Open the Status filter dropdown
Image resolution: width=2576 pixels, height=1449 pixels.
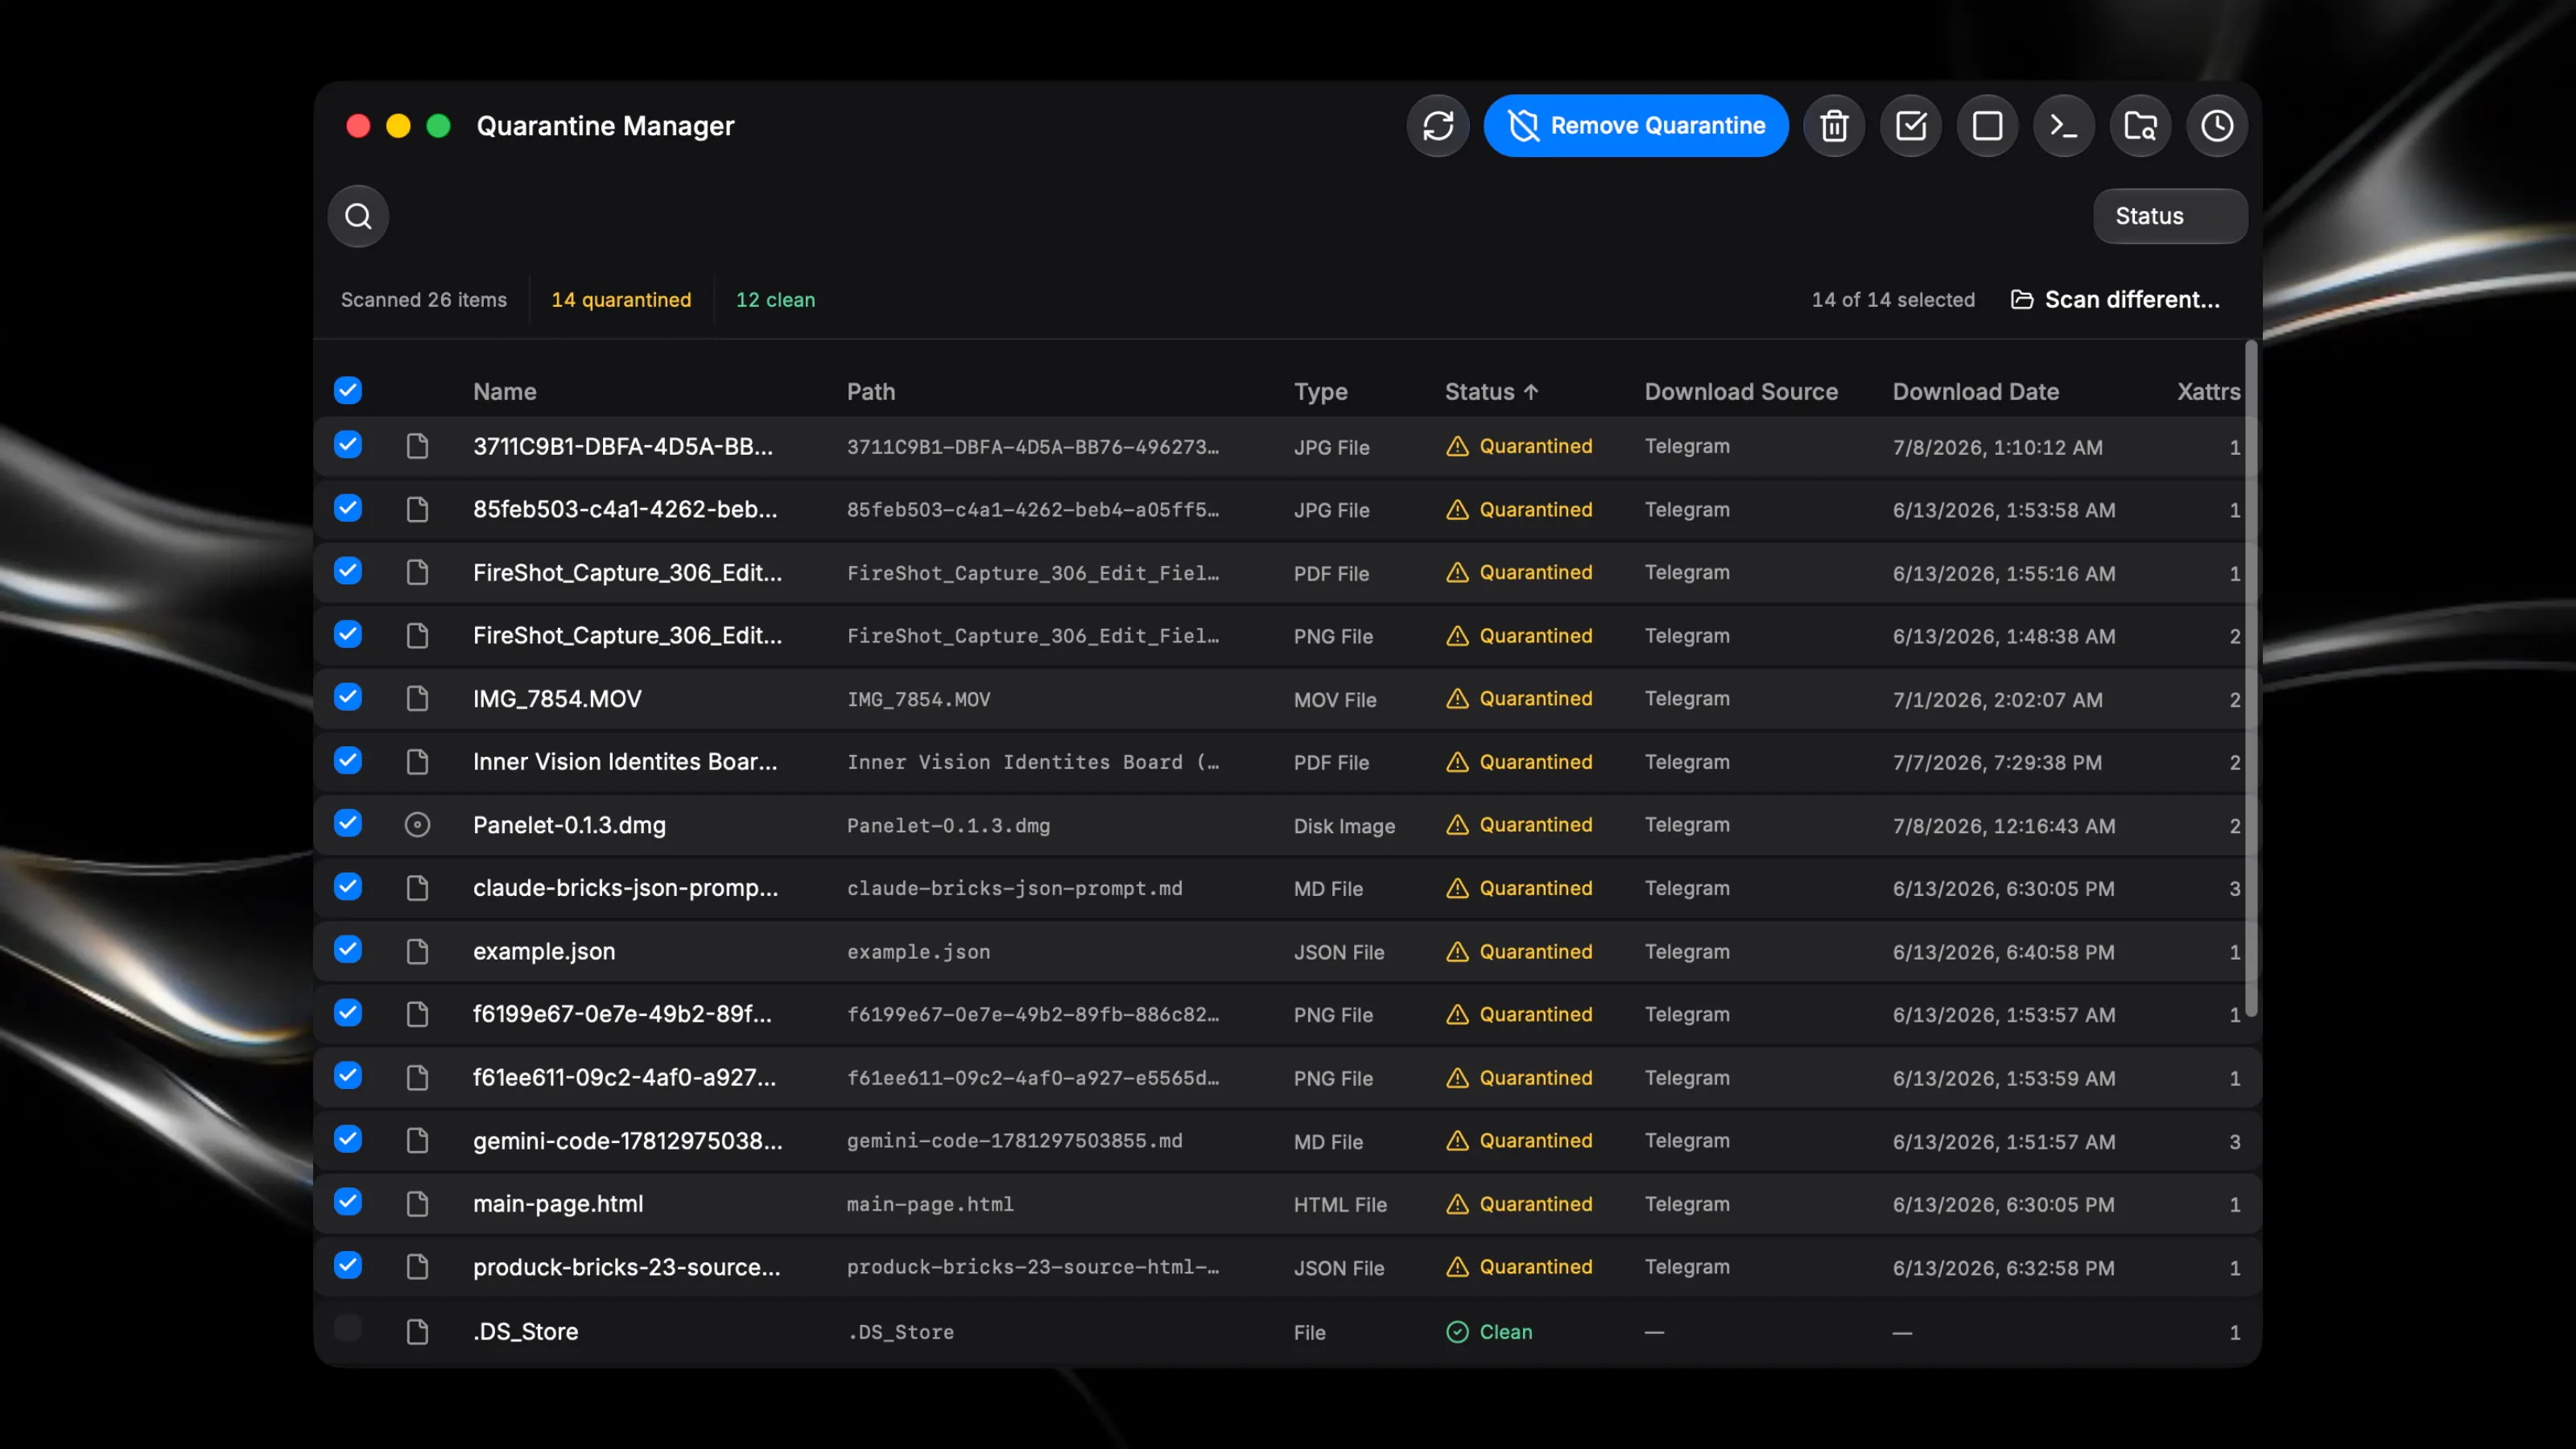2170,216
